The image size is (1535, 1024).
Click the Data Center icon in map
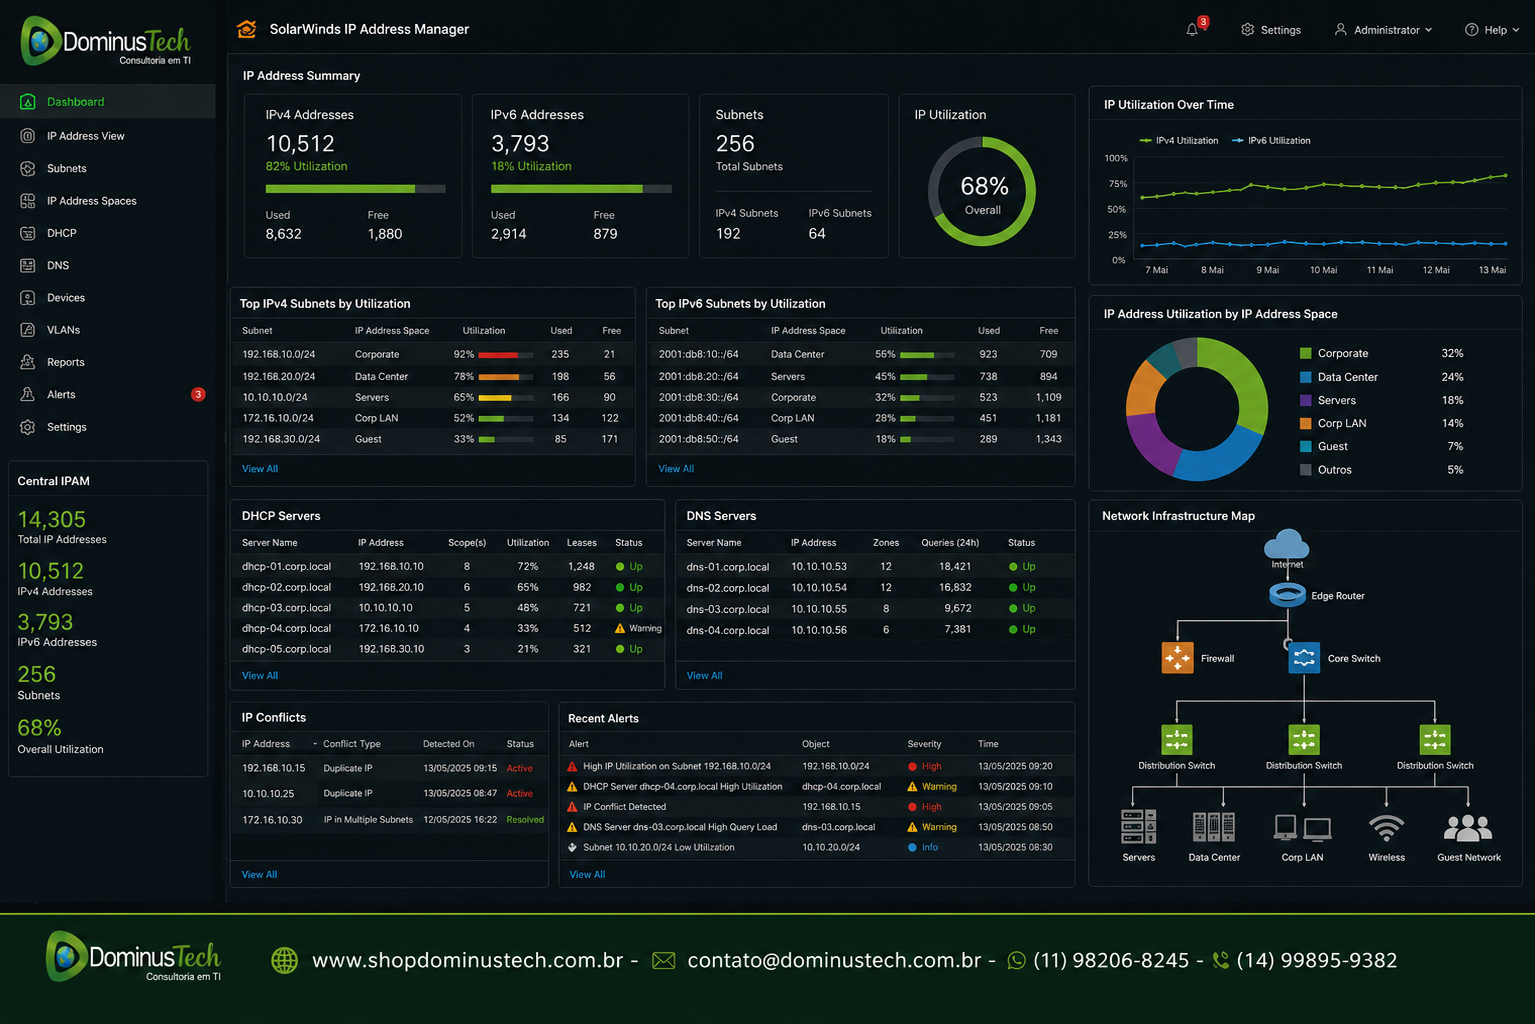pos(1214,827)
